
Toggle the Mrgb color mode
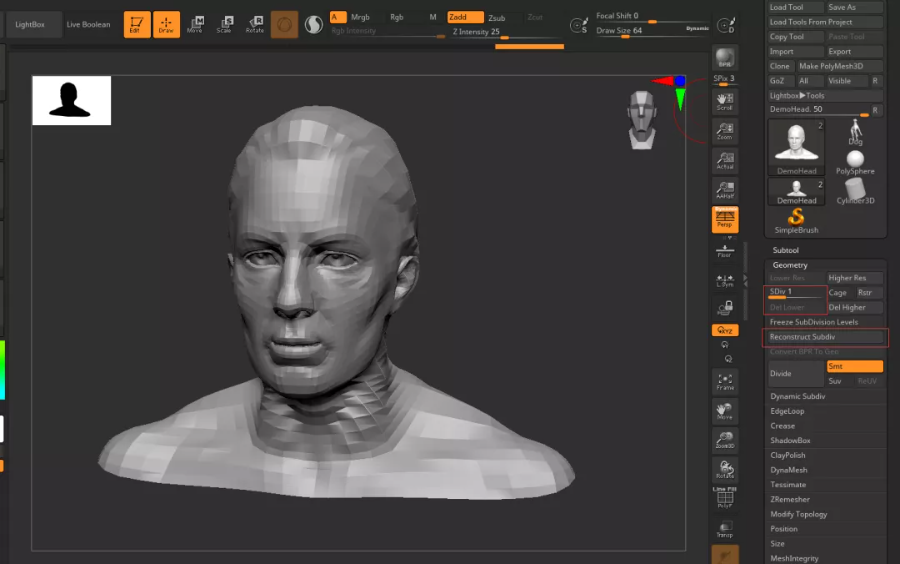tap(360, 17)
